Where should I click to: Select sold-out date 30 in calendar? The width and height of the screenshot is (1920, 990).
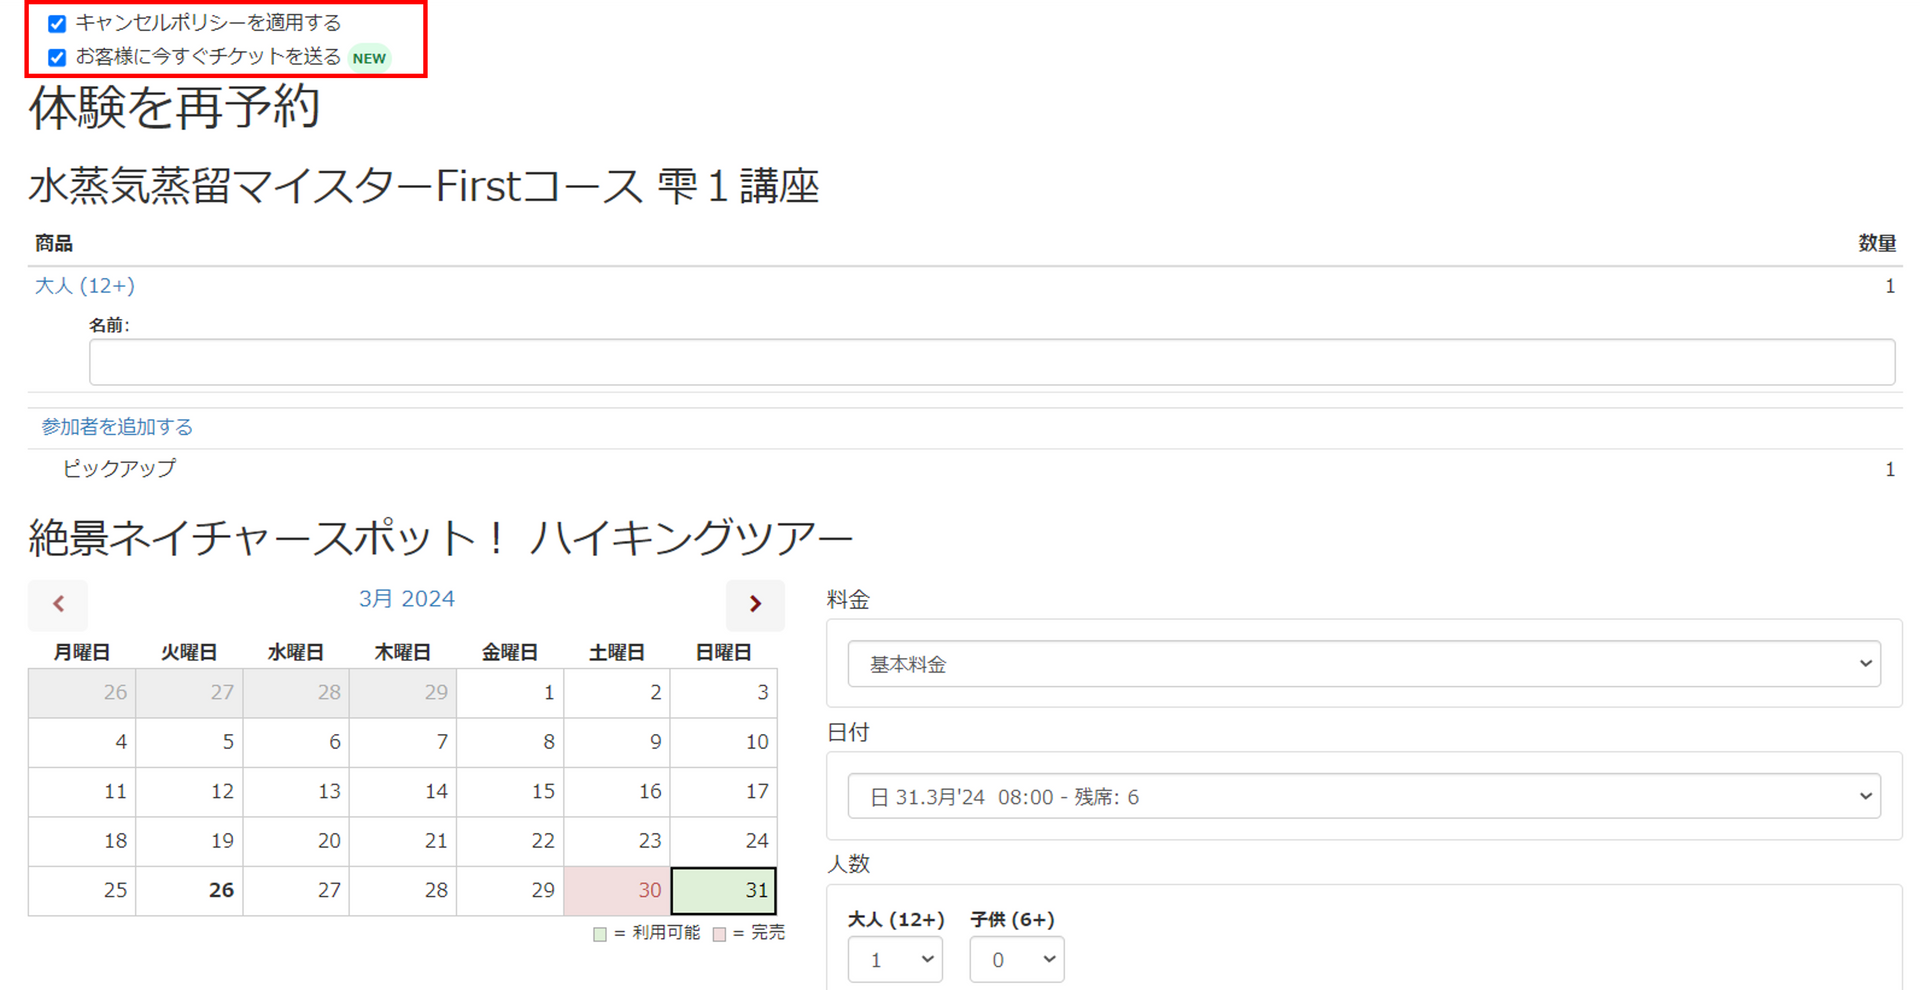click(x=617, y=890)
